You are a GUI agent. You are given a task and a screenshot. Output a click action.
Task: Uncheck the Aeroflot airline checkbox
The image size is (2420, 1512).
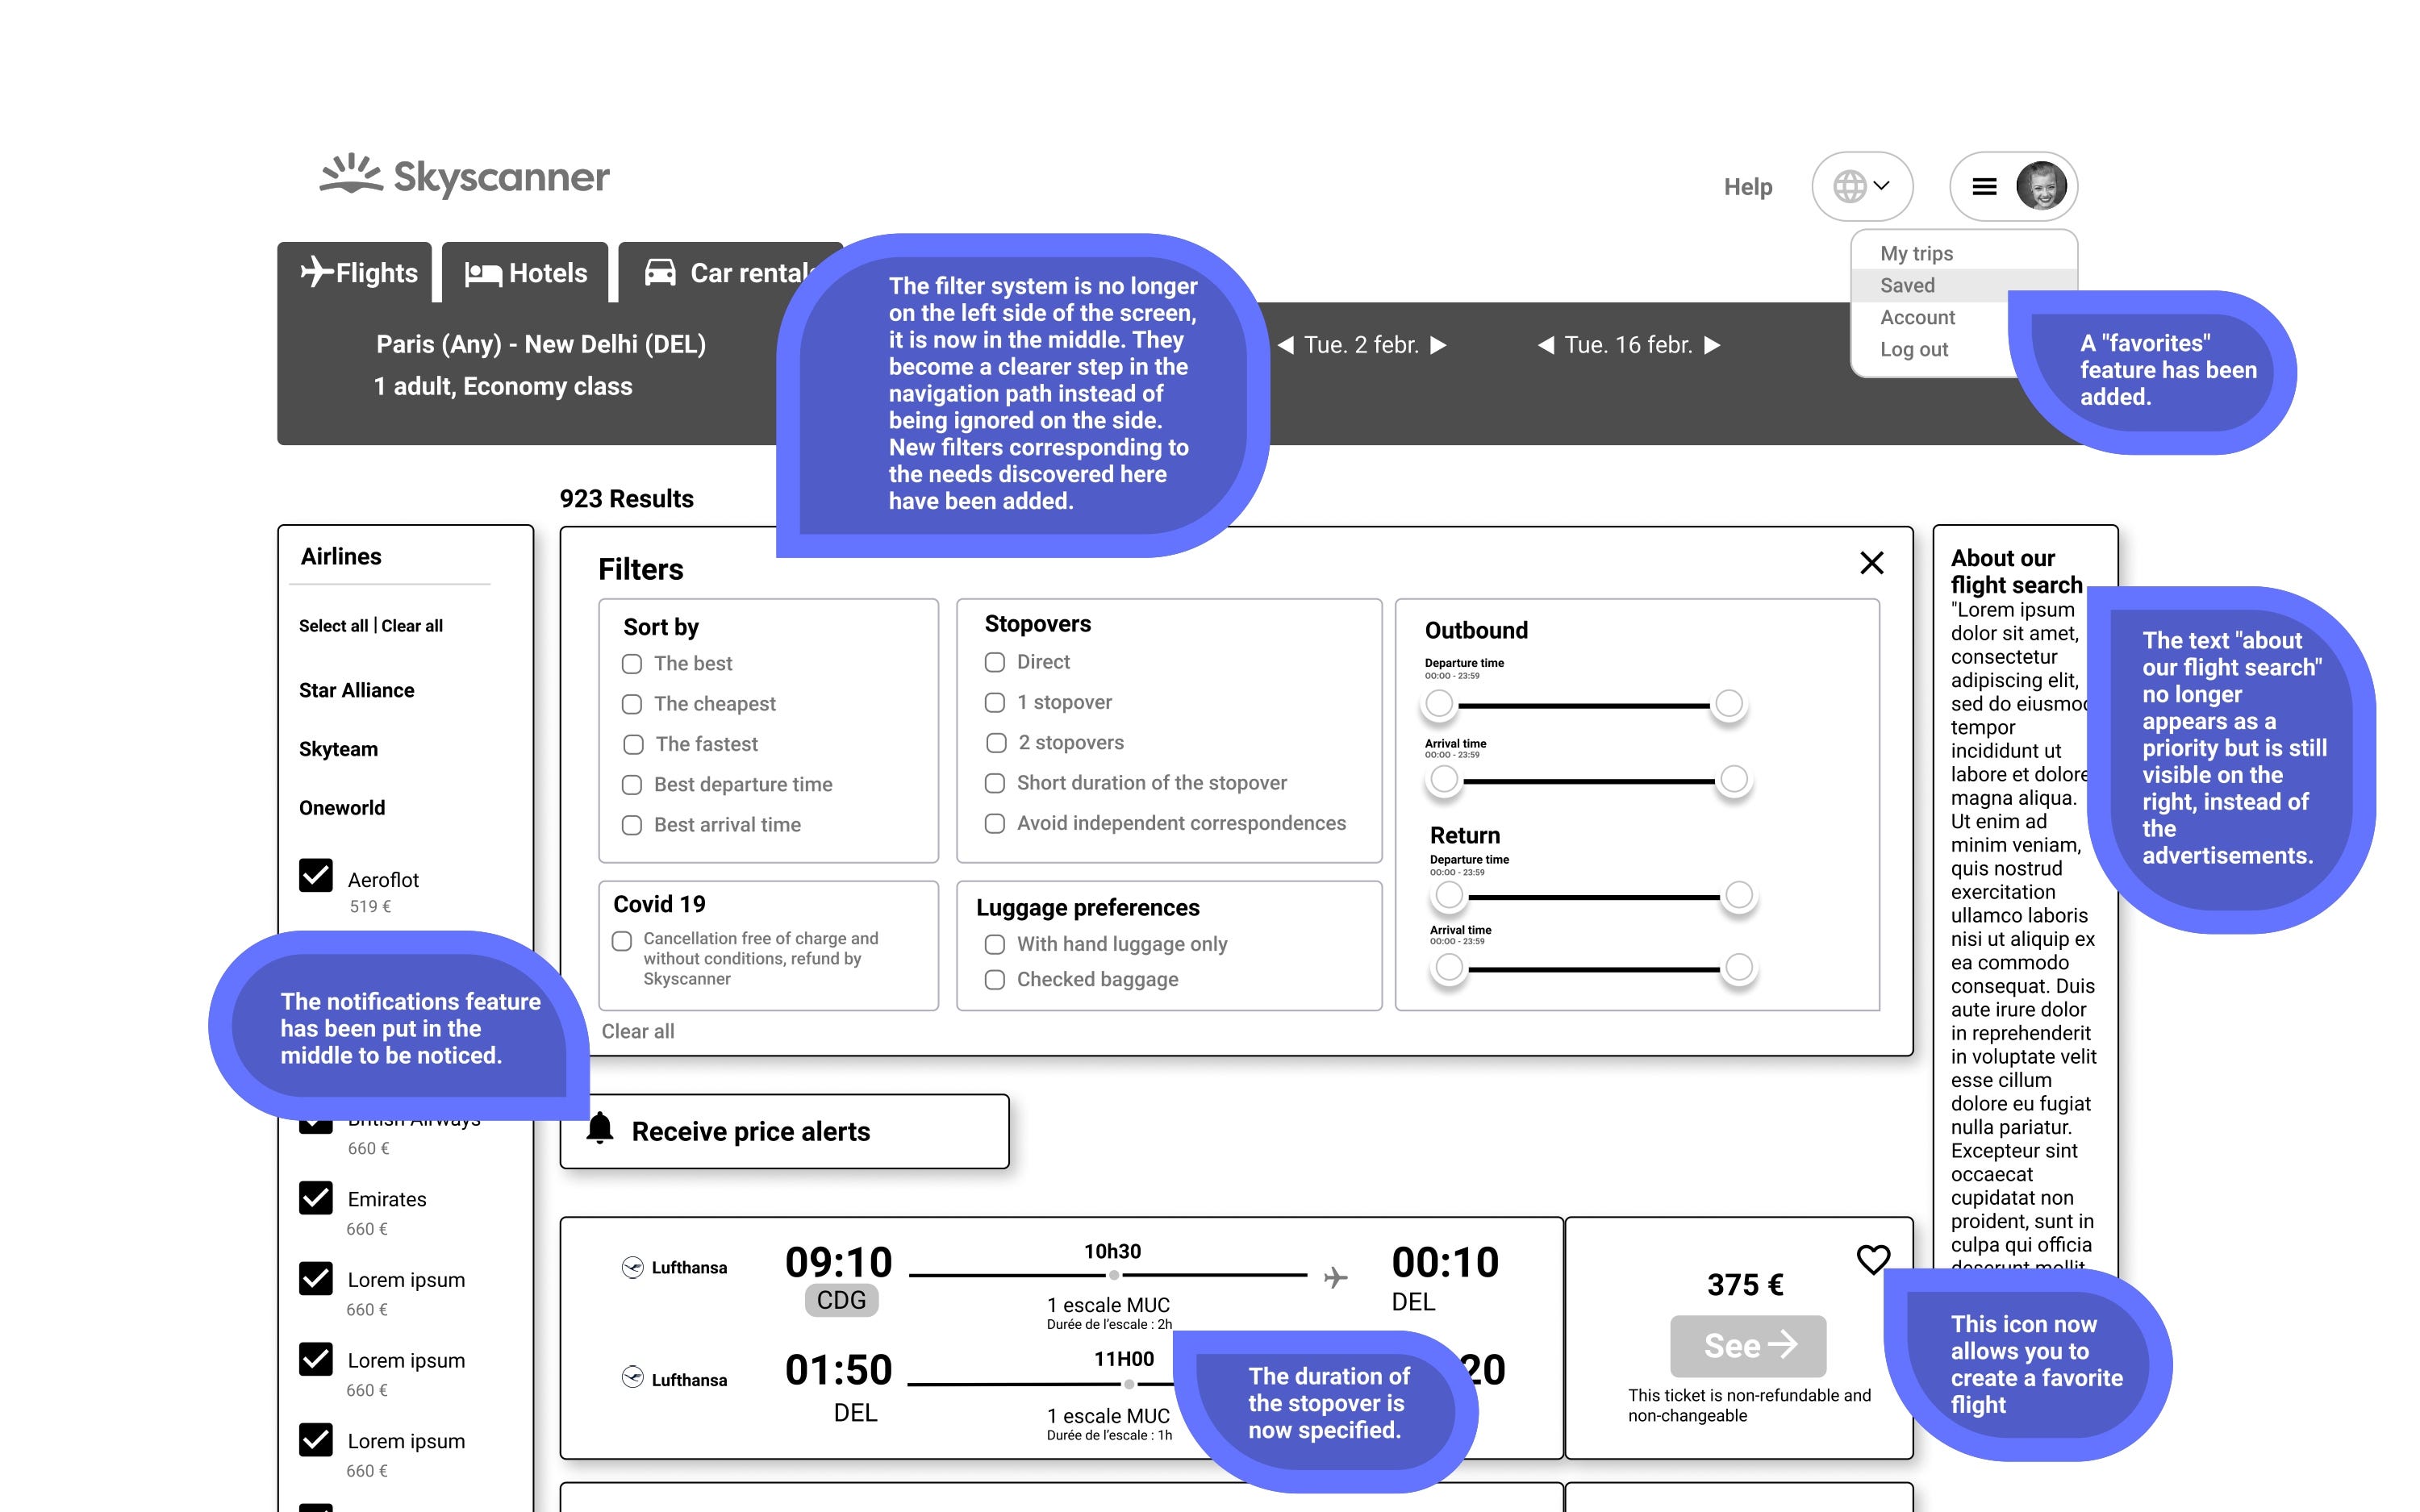pos(316,875)
